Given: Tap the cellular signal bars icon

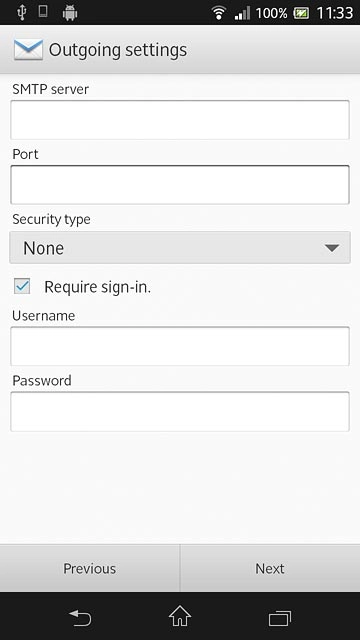Looking at the screenshot, I should (242, 13).
